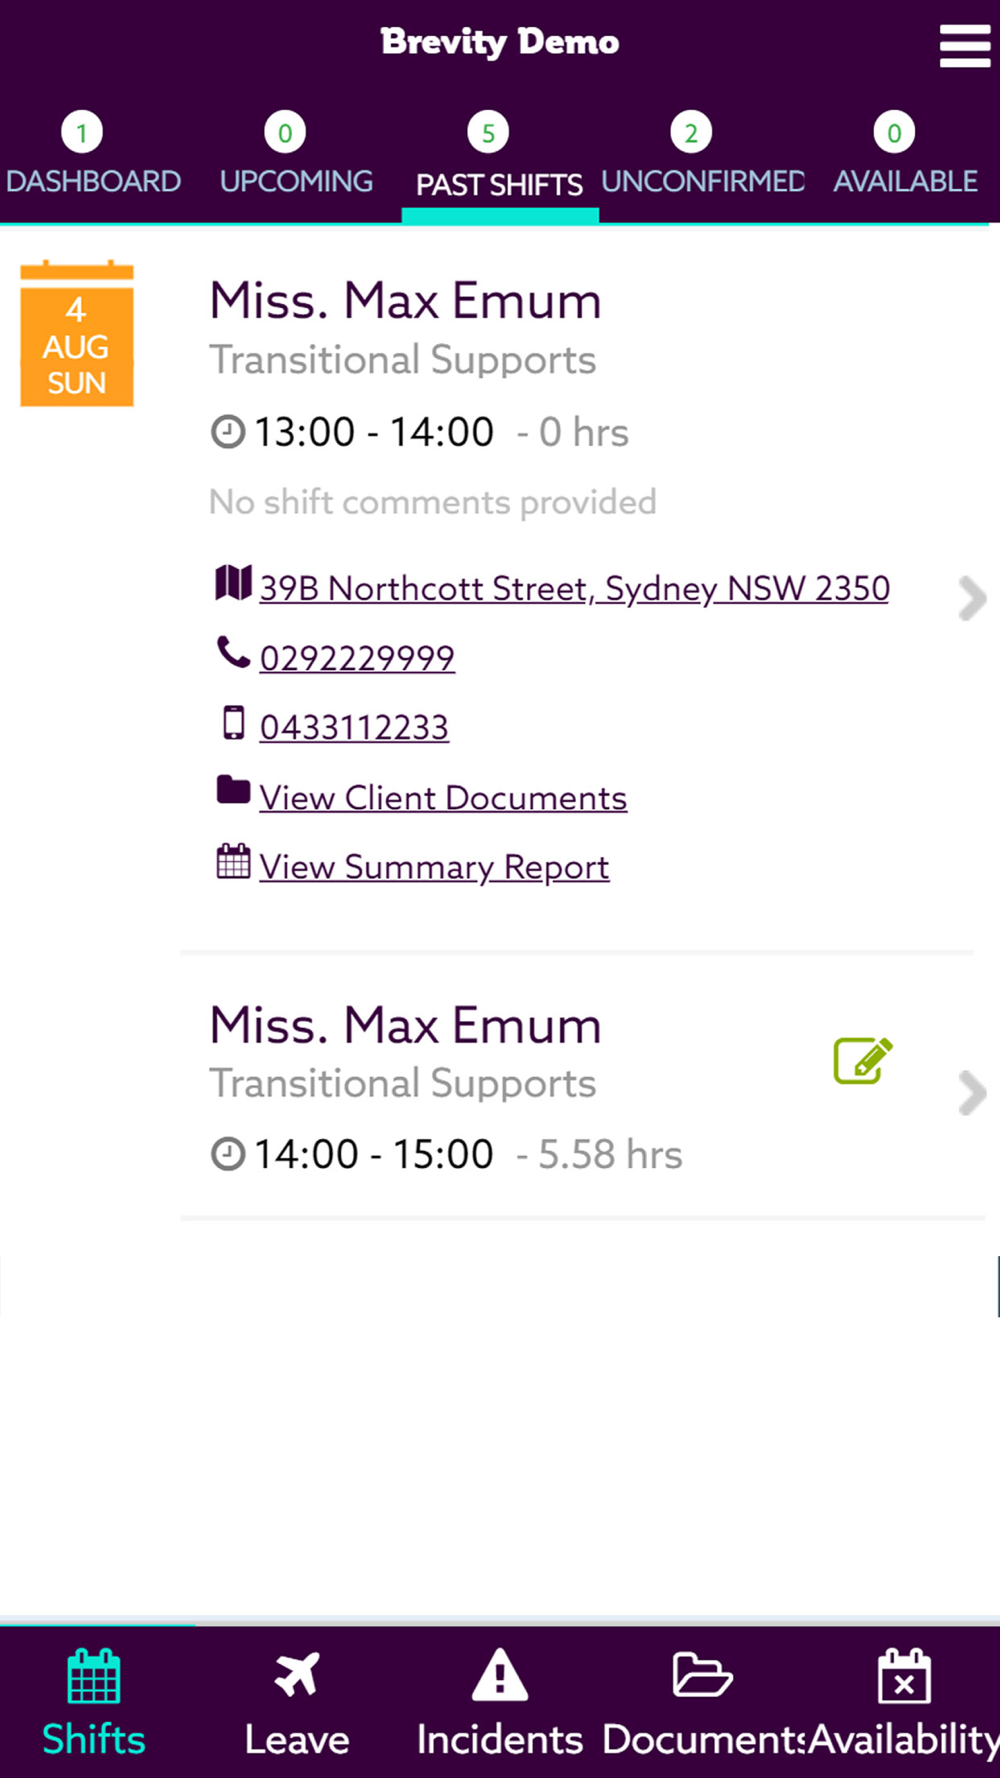Open View Client Documents link

click(443, 798)
